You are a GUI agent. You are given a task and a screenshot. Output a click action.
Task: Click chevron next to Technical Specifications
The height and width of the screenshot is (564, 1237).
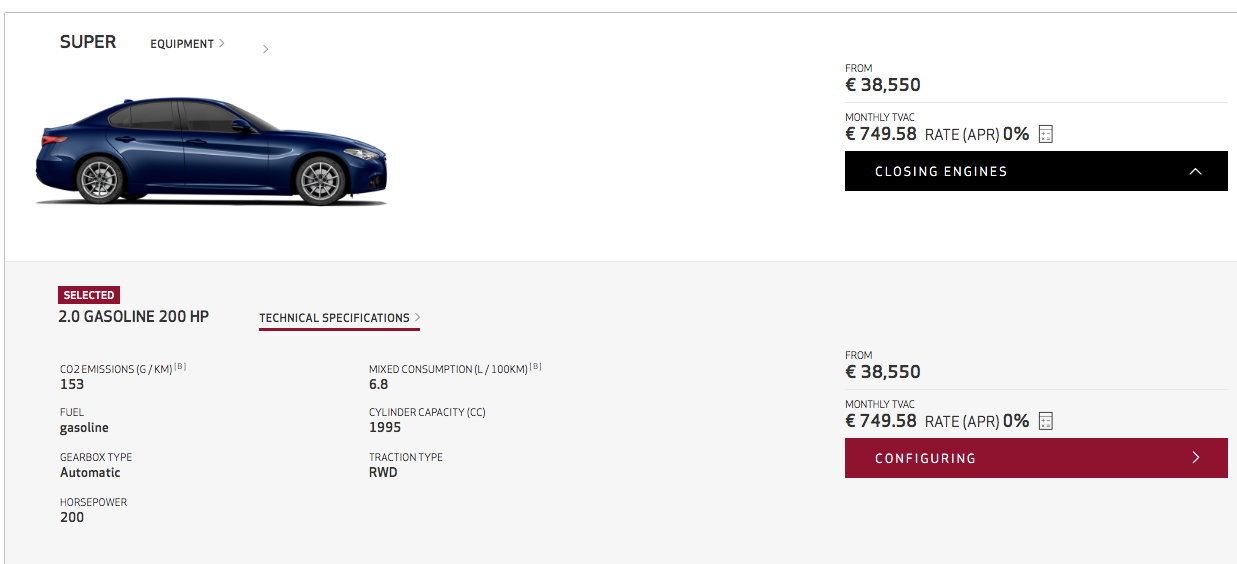point(417,317)
